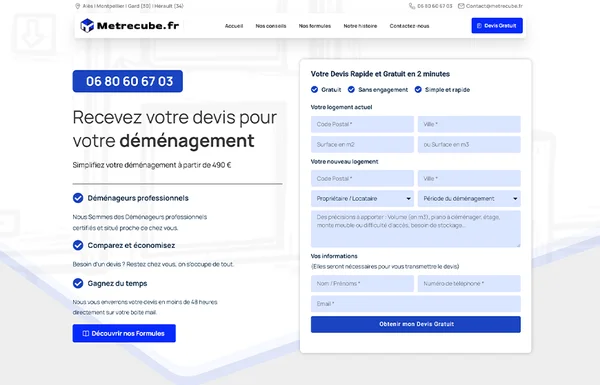Click the Nom / Prénoms field
The width and height of the screenshot is (600, 385).
(362, 284)
